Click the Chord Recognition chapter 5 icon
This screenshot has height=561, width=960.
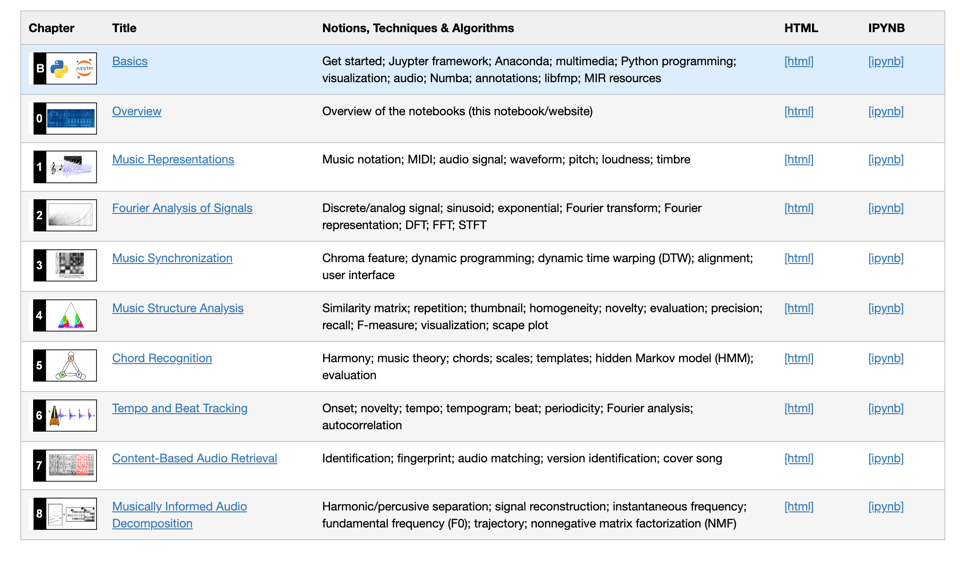(x=65, y=366)
